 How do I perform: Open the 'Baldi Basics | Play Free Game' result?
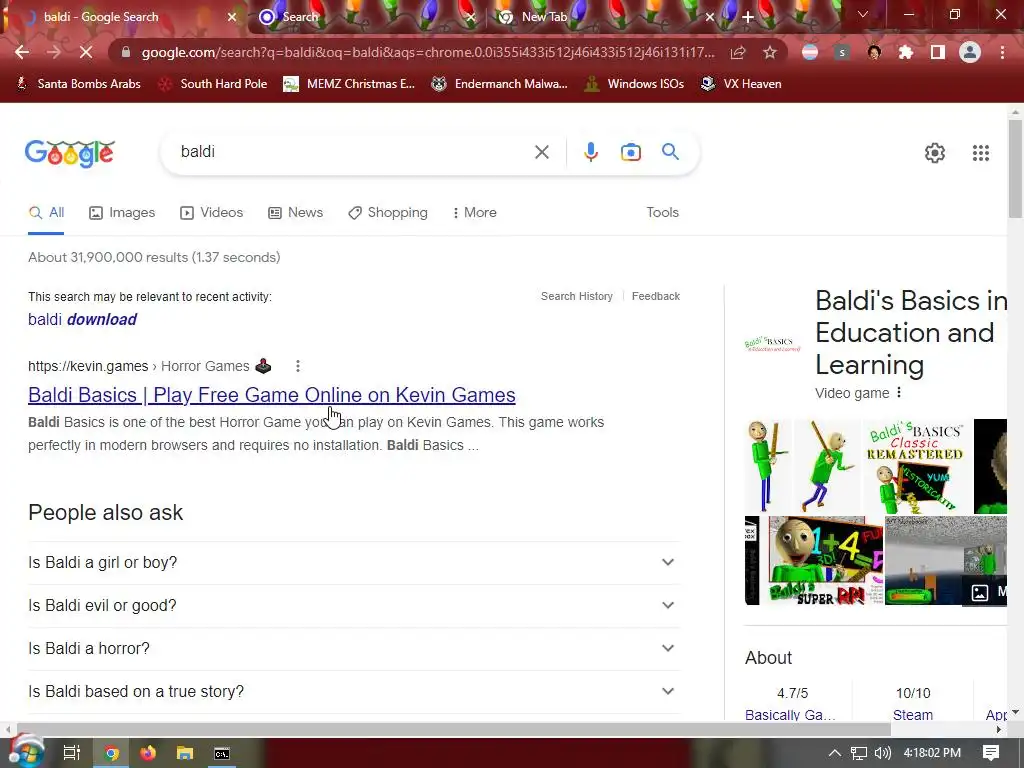[272, 395]
